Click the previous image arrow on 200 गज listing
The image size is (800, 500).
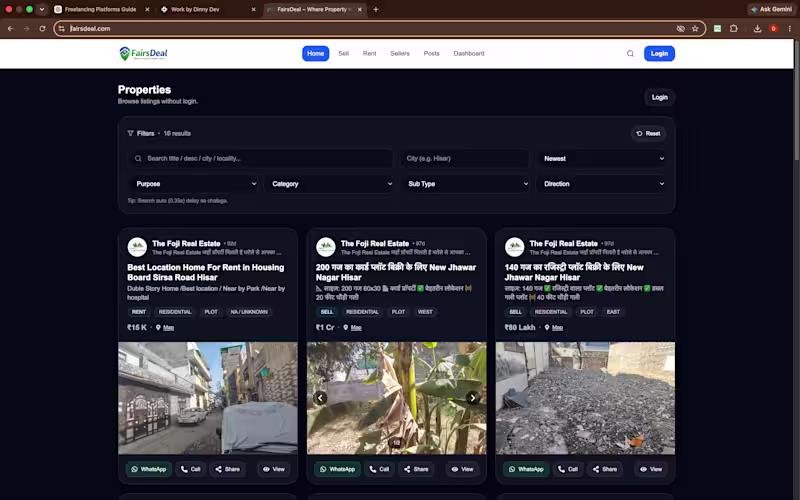tap(320, 397)
